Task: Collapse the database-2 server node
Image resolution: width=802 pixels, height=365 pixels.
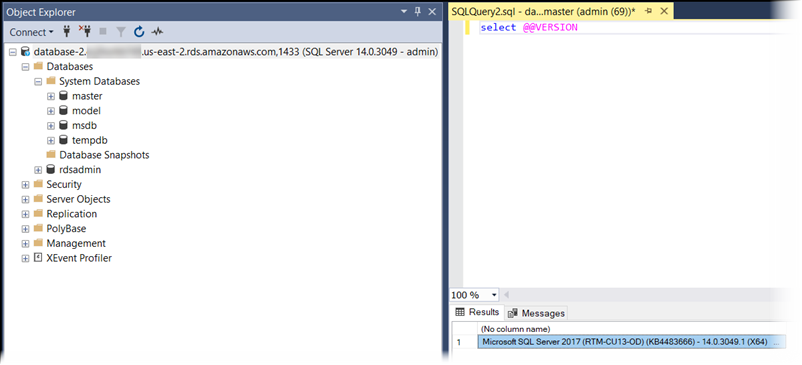Action: click(x=13, y=52)
